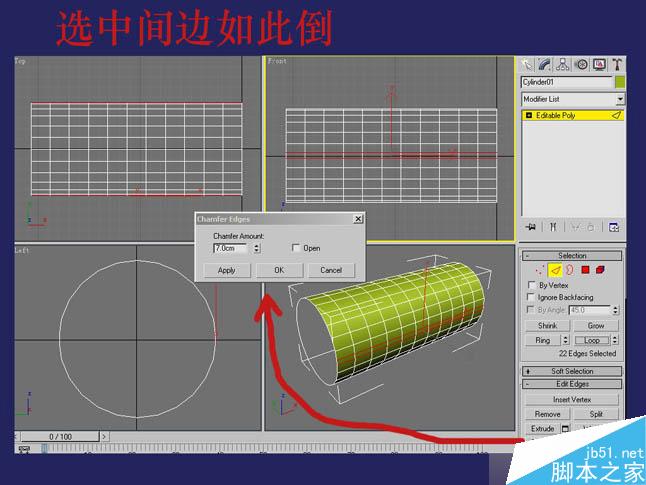The height and width of the screenshot is (485, 646).
Task: Open the Modifier List dropdown
Action: [620, 99]
